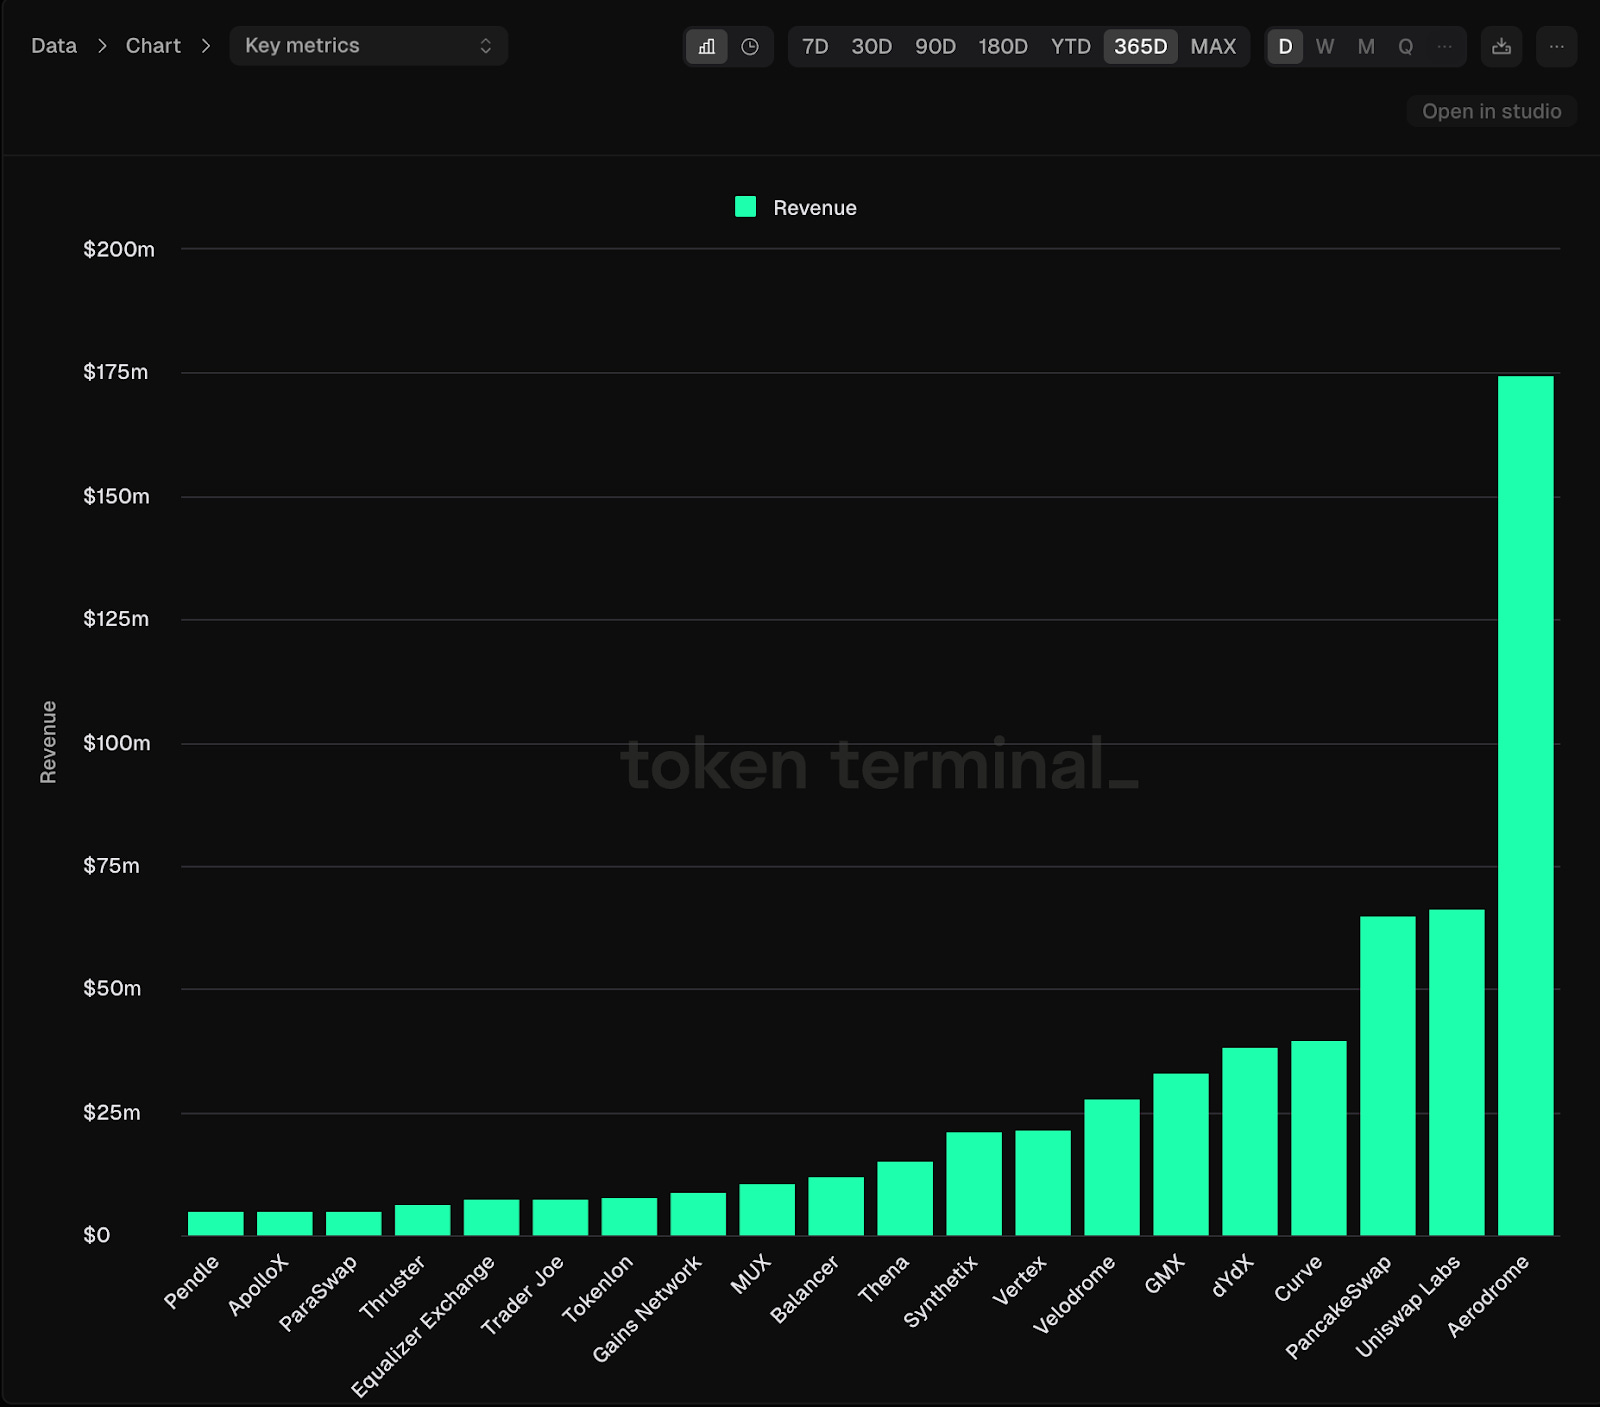Select the 7D time range
This screenshot has width=1600, height=1407.
coord(815,47)
